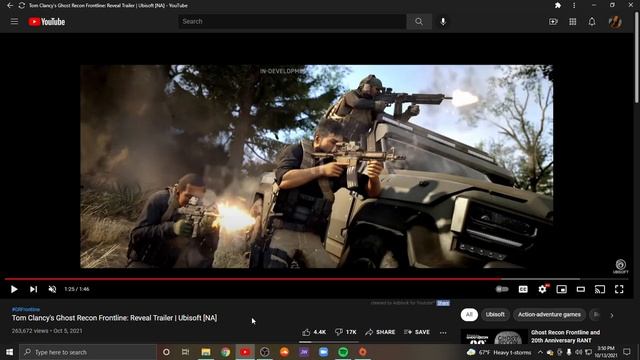The image size is (640, 360).
Task: Start voice search with the microphone
Action: click(443, 21)
